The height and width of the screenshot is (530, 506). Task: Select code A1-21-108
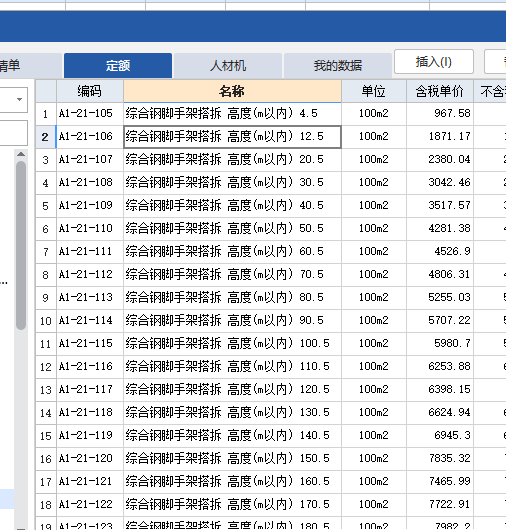pos(86,182)
